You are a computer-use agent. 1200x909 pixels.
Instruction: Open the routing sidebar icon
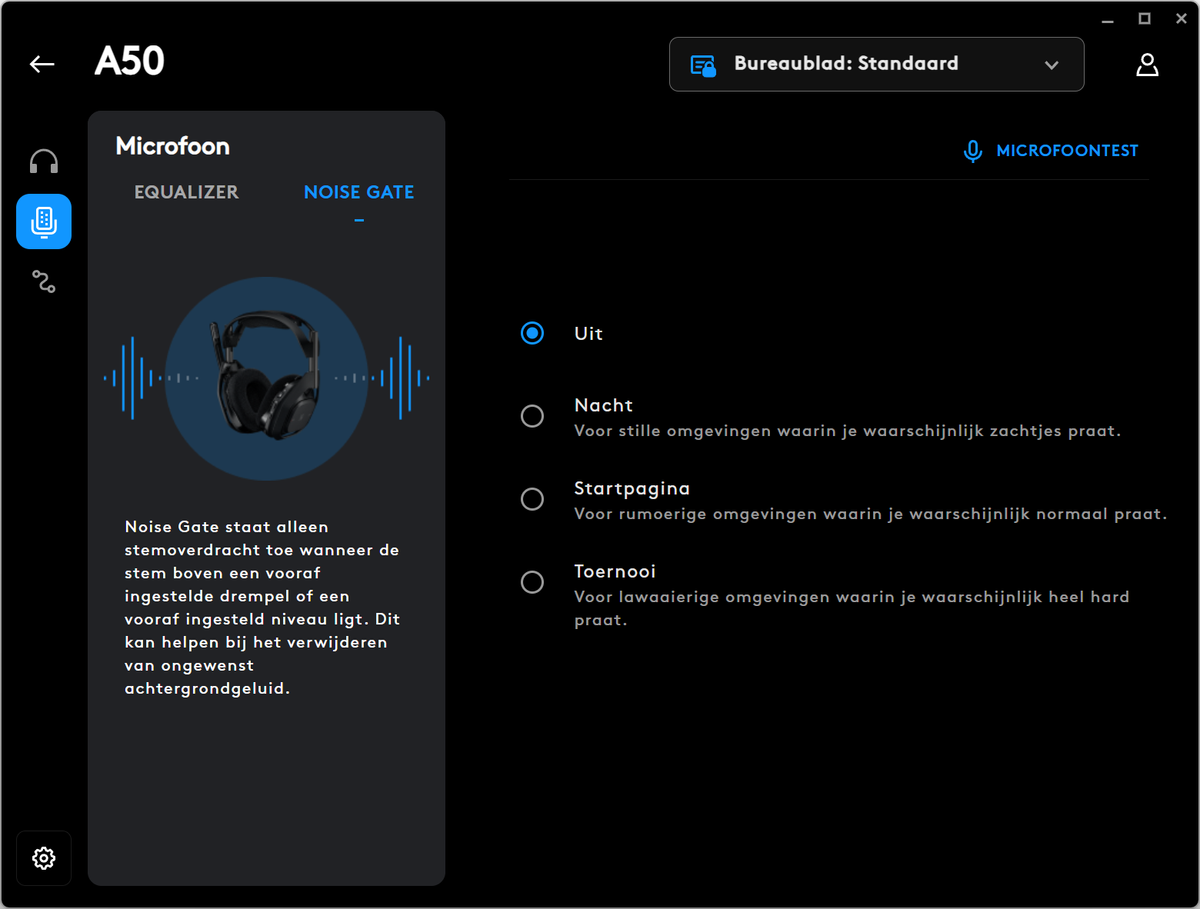pos(44,282)
